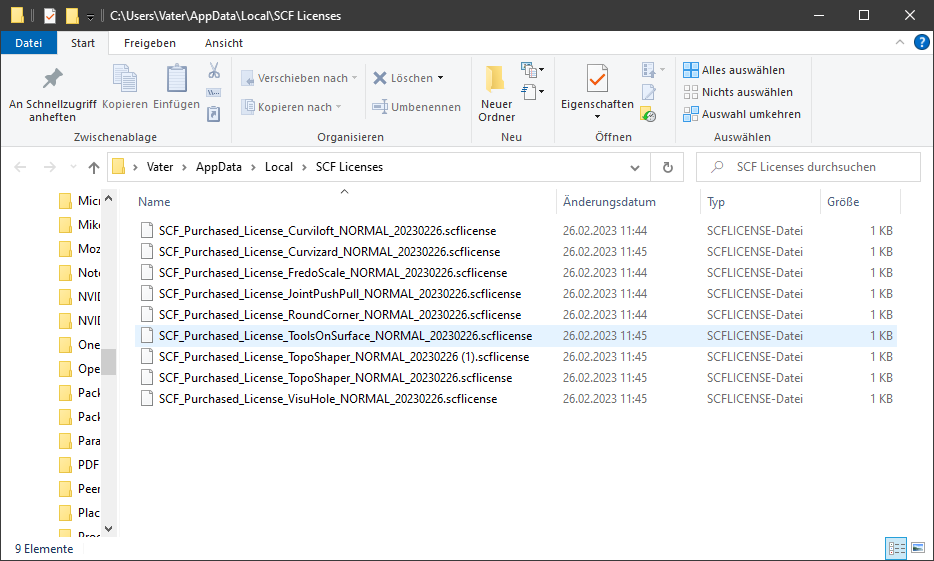Click the Kopieren icon in ribbon
Image resolution: width=934 pixels, height=561 pixels.
click(125, 79)
